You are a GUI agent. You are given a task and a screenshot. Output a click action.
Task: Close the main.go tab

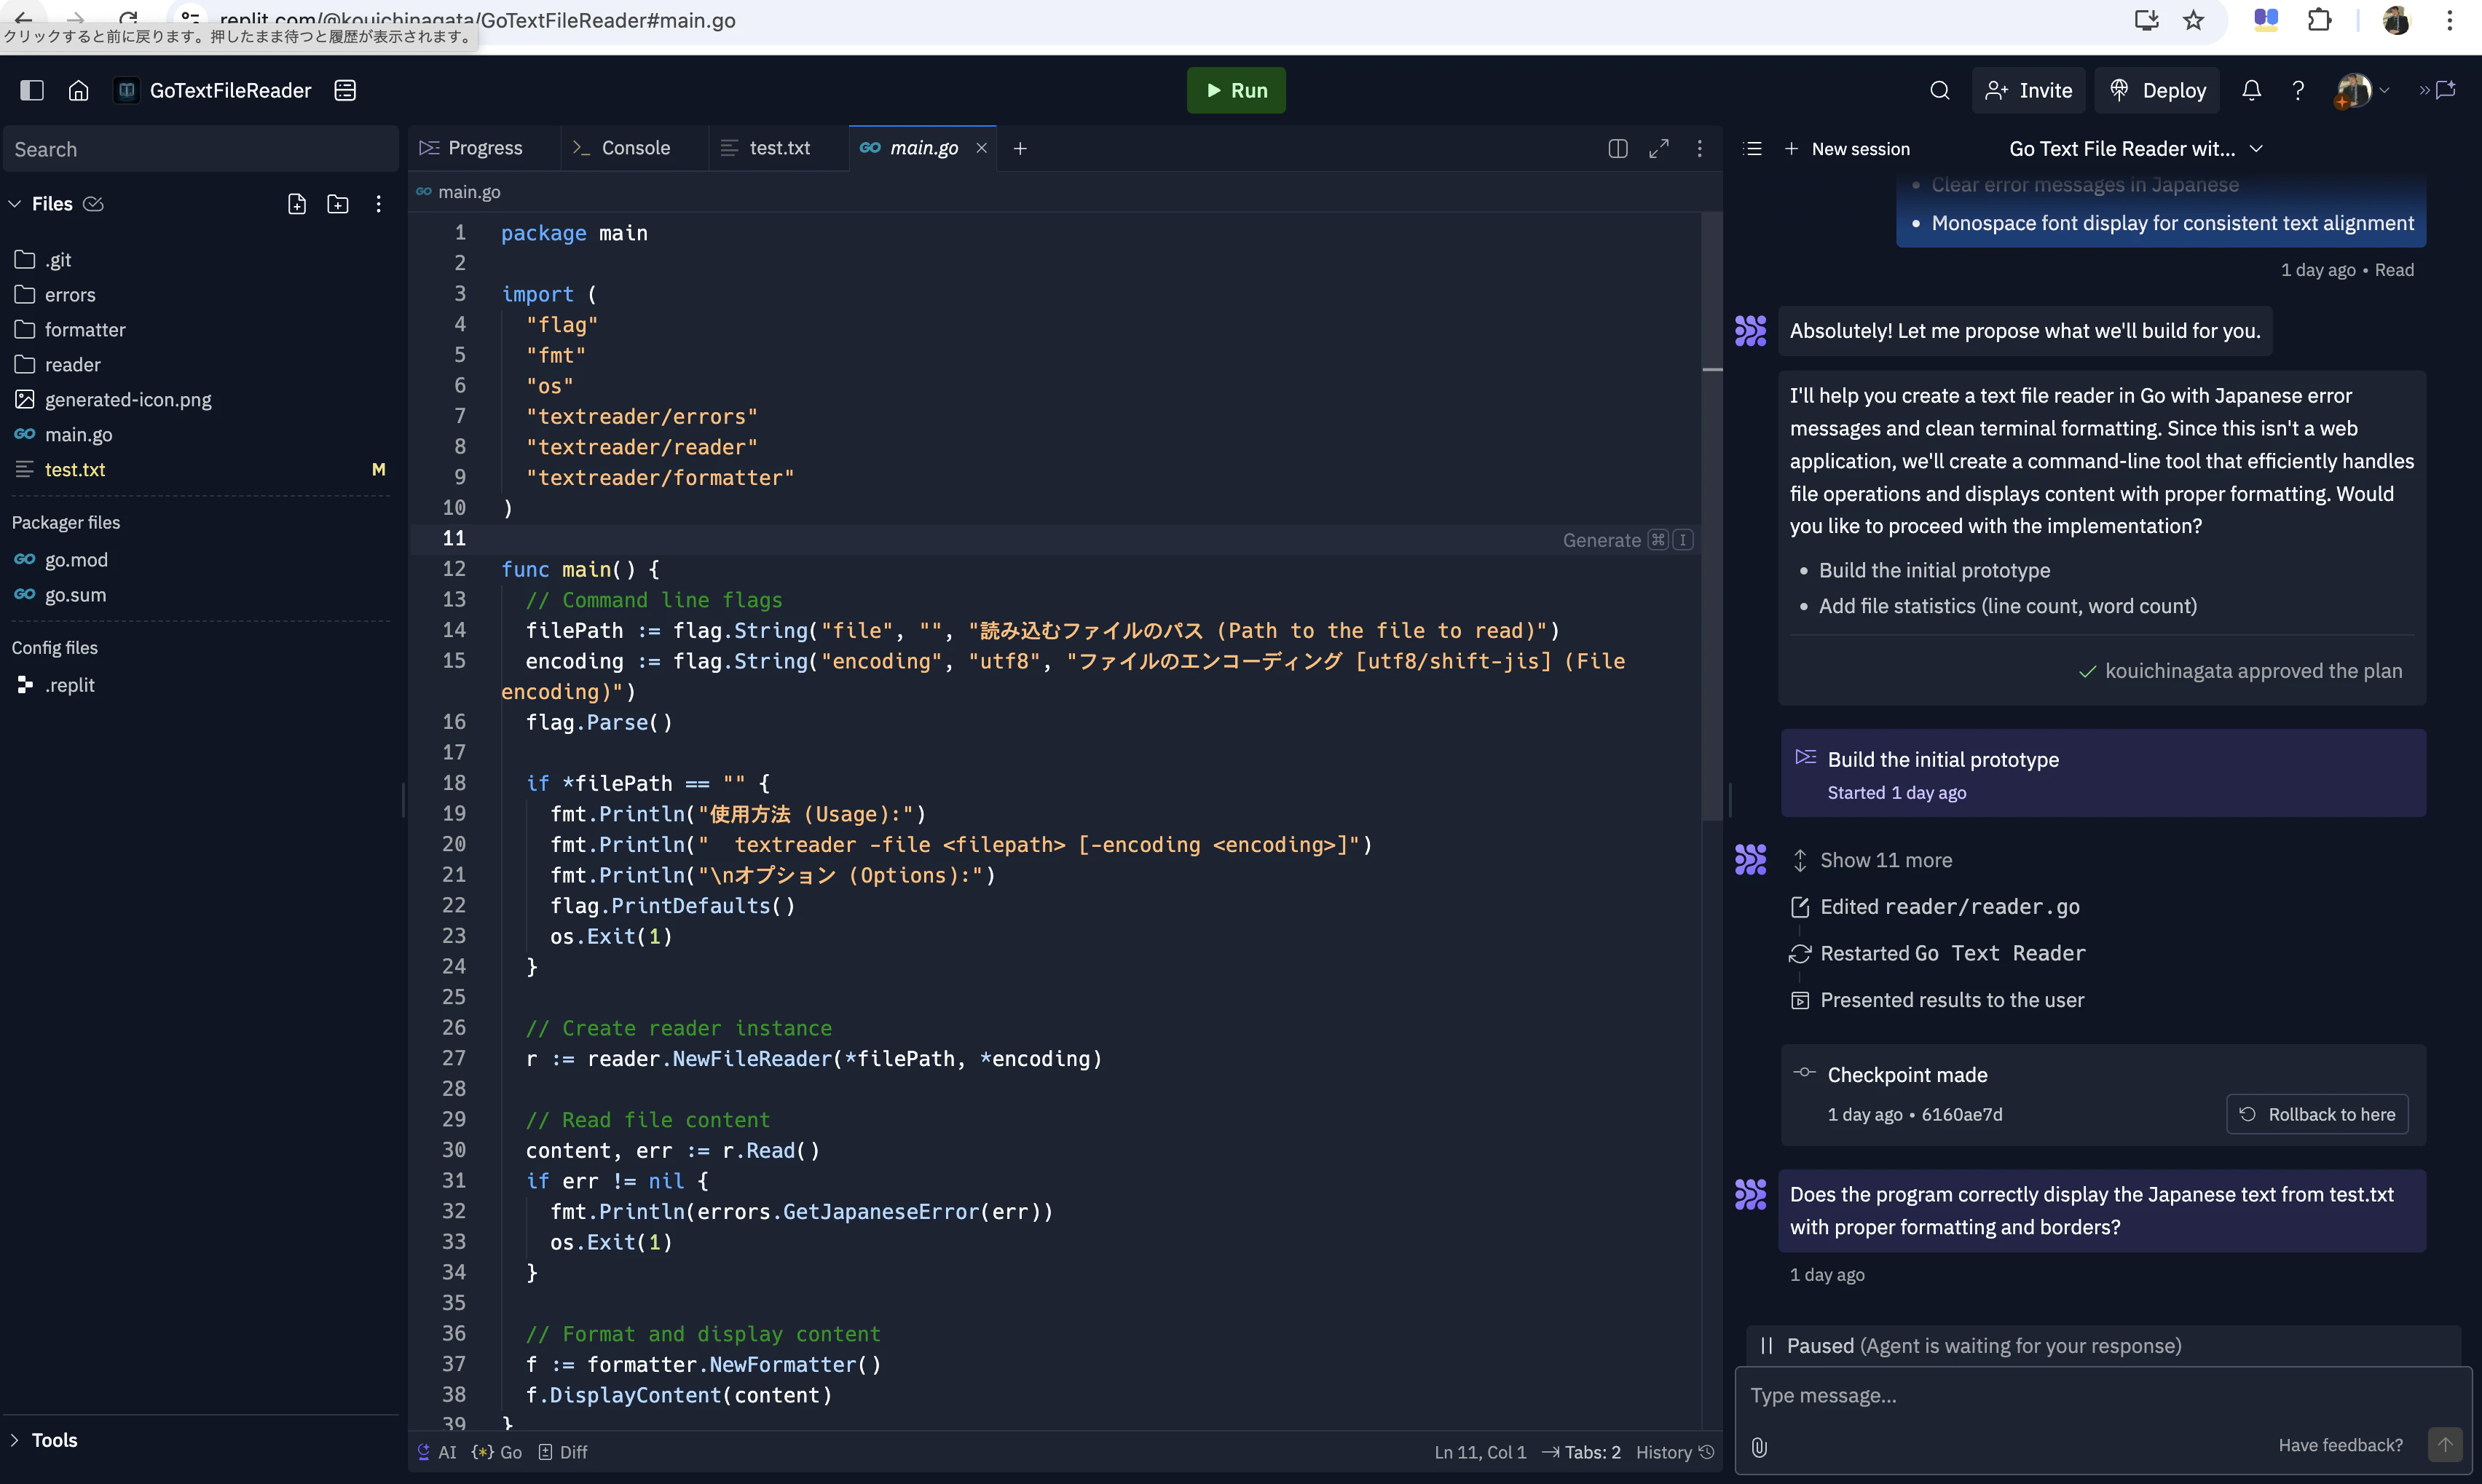[981, 148]
